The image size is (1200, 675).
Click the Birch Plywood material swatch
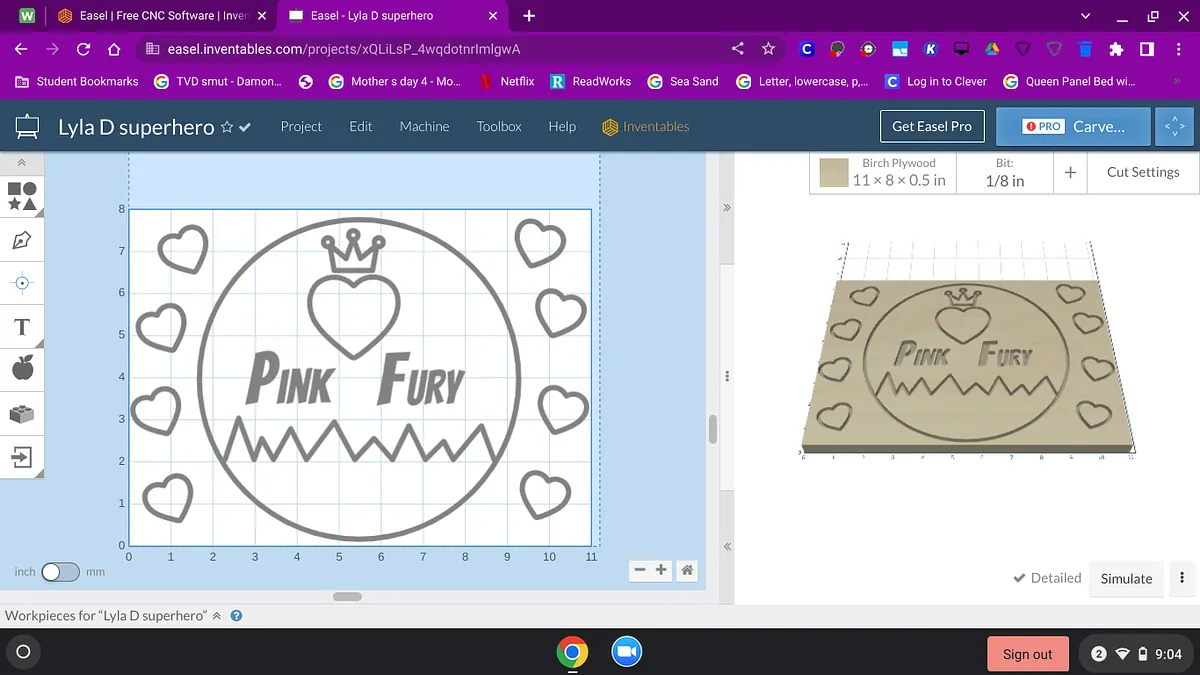click(834, 173)
